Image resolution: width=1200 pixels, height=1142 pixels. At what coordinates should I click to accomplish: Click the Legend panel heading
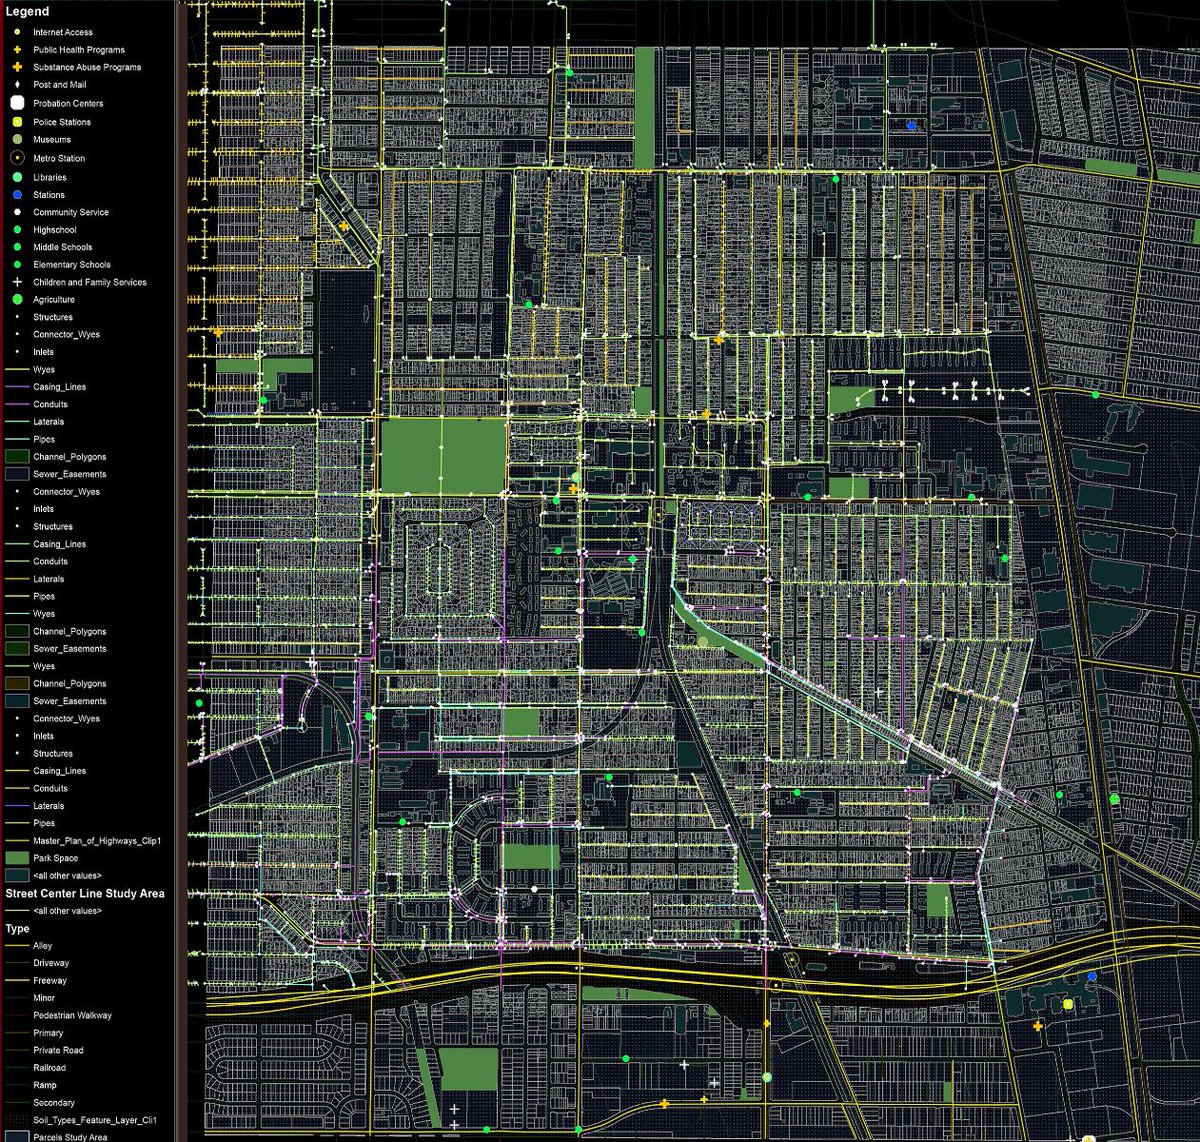click(x=27, y=12)
